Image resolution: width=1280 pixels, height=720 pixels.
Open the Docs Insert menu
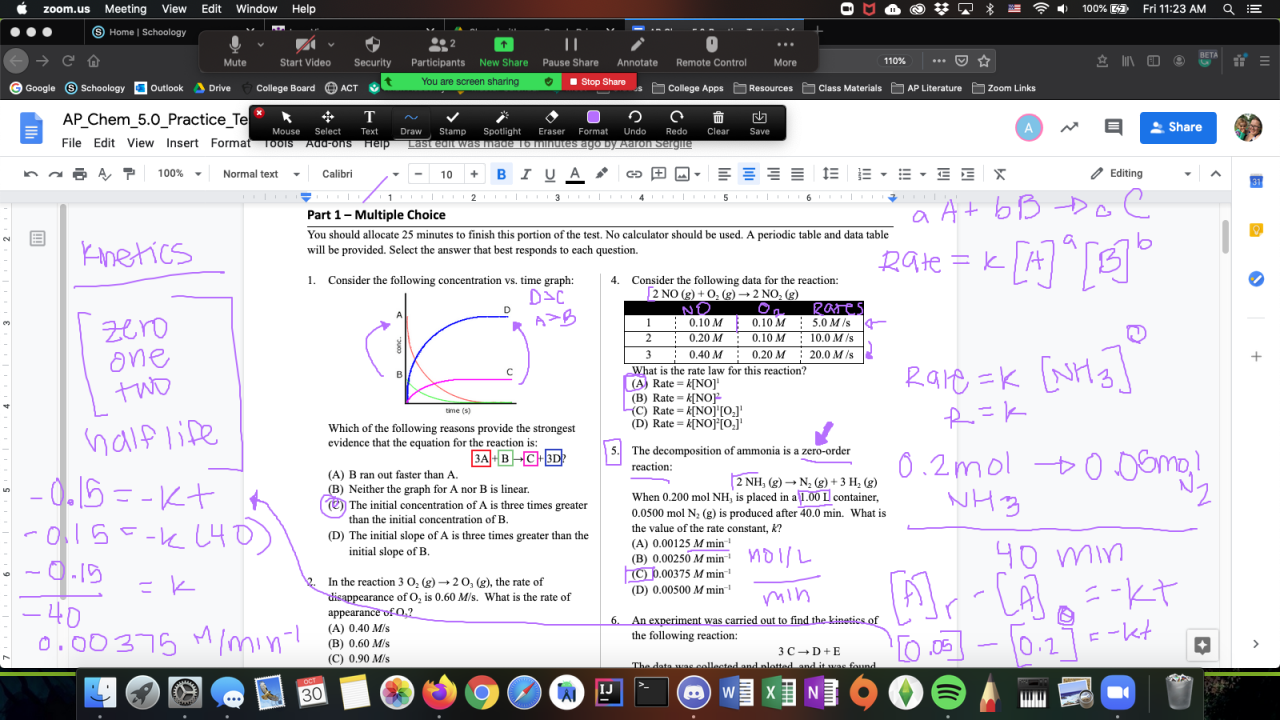click(x=182, y=143)
